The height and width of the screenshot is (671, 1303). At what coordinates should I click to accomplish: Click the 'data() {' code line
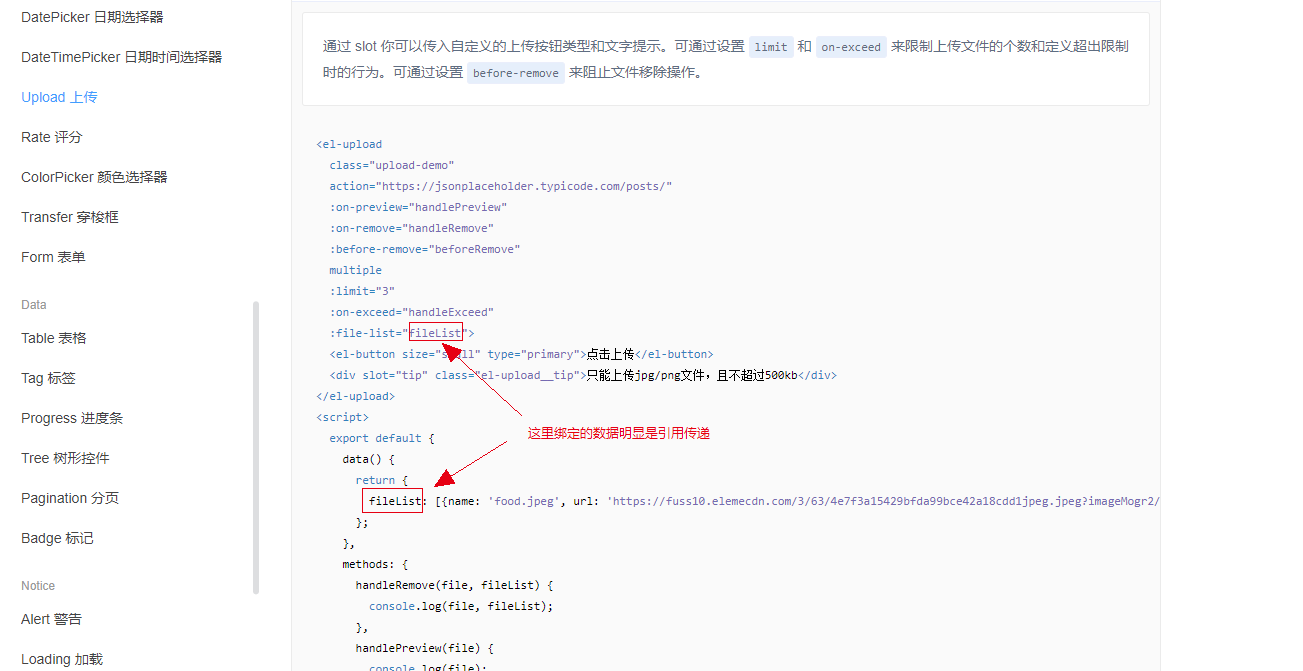[x=369, y=459]
